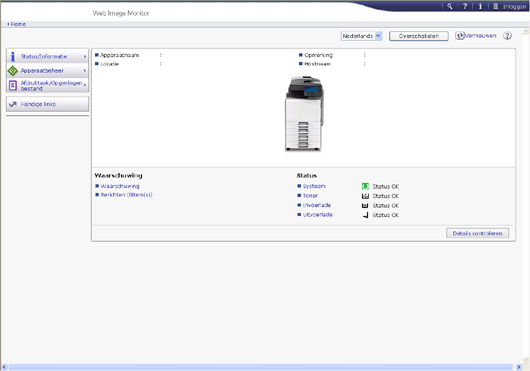Open the round help icon beside Vernieuwen
Screen dimensions: 530x371
pos(507,35)
